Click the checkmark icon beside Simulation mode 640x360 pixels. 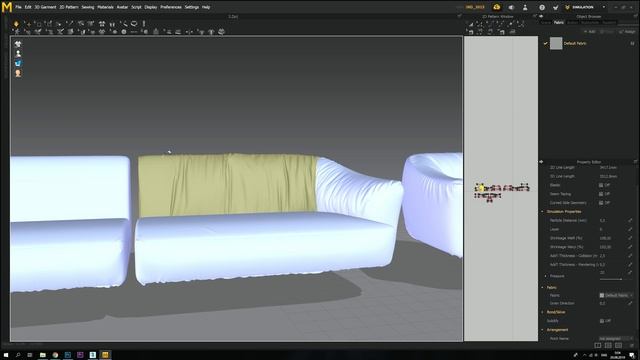[556, 7]
